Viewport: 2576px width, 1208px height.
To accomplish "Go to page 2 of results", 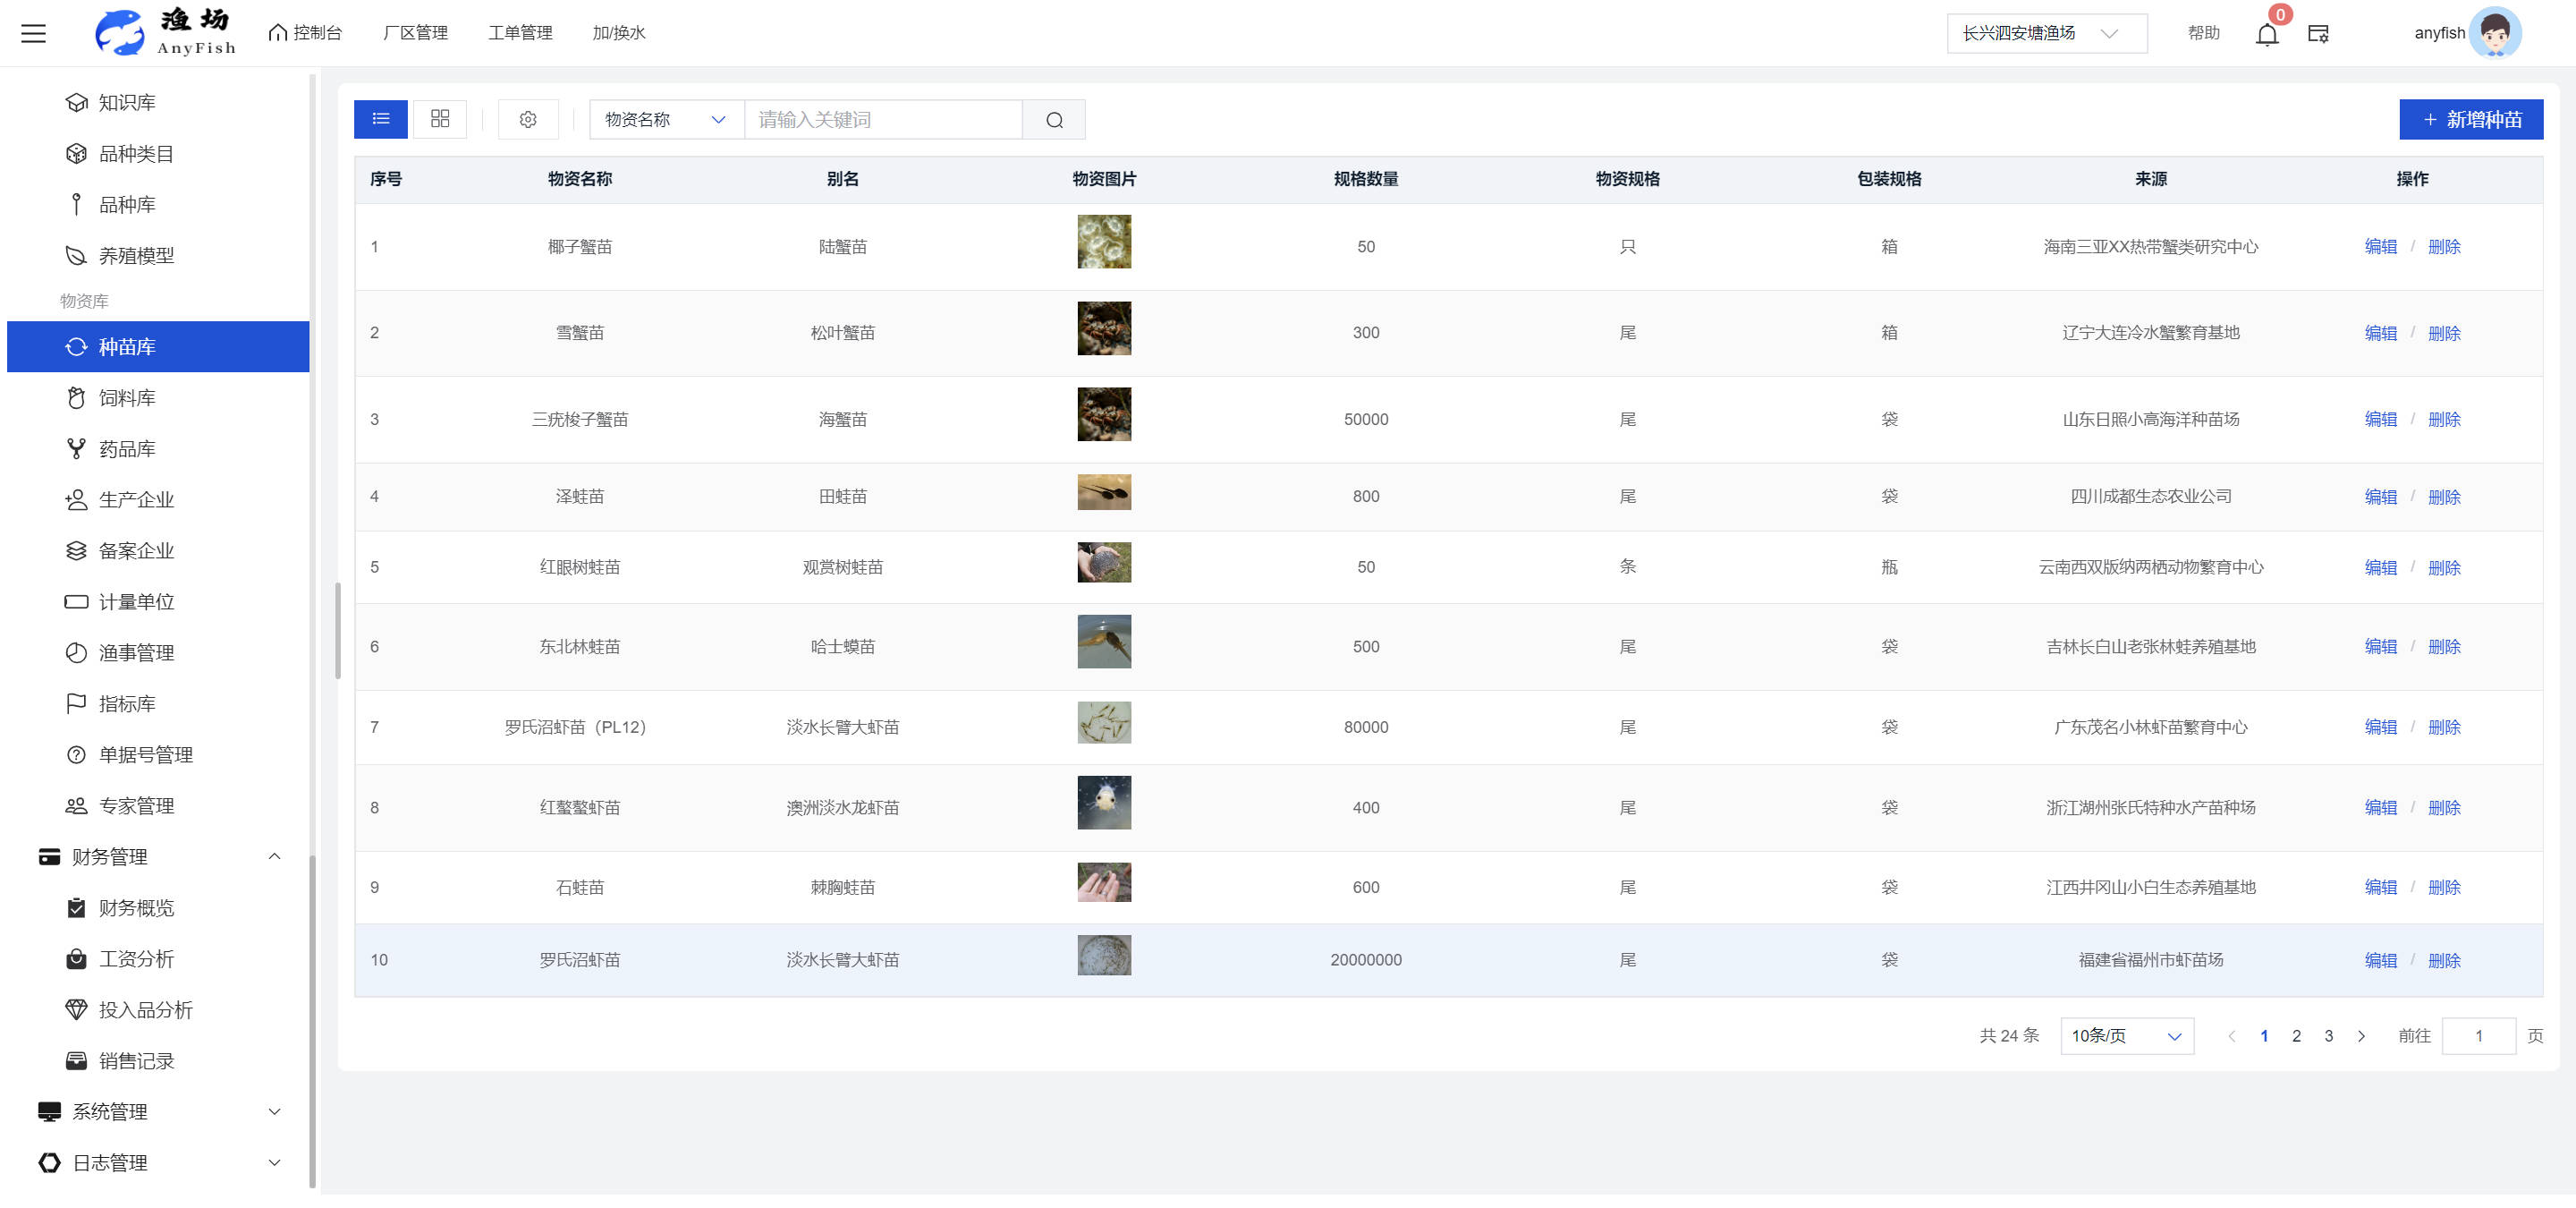I will pyautogui.click(x=2296, y=1036).
